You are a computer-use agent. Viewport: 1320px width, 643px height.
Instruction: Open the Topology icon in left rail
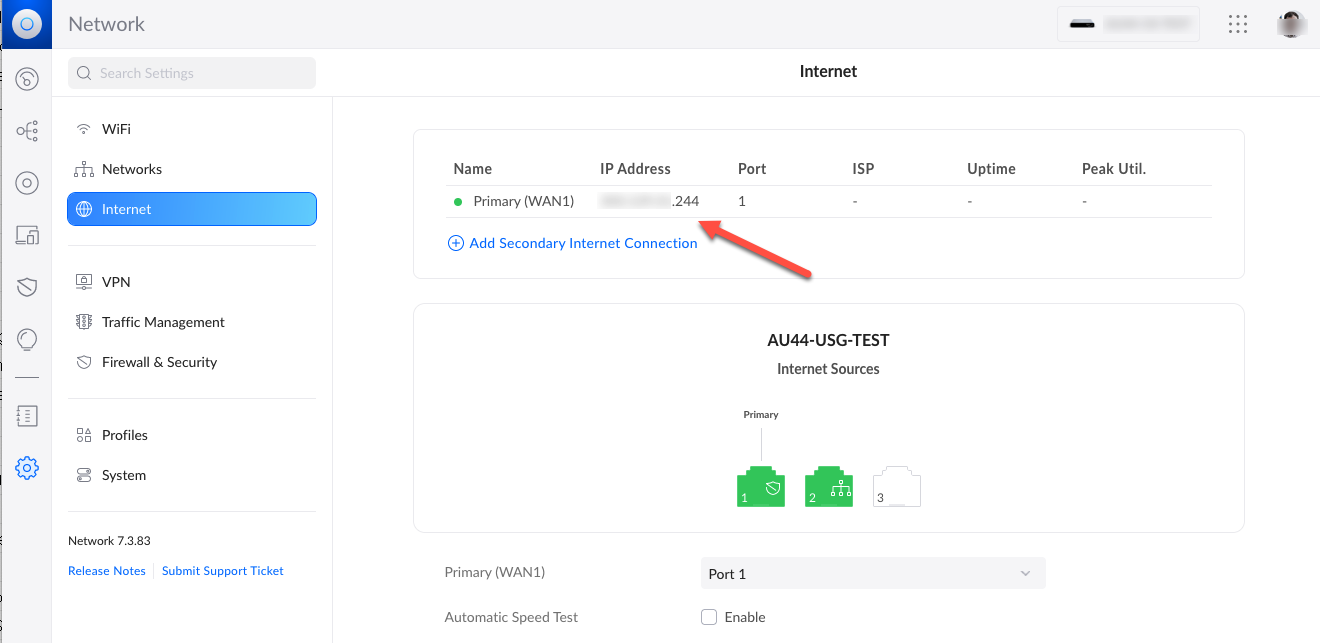(27, 131)
